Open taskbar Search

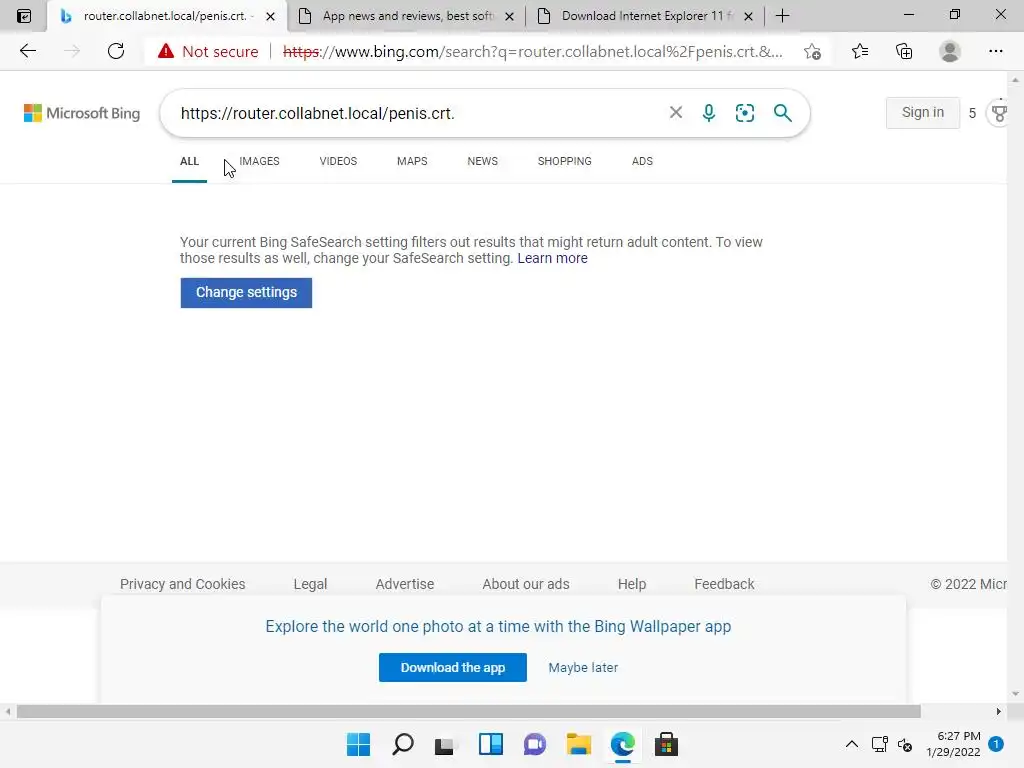(402, 744)
